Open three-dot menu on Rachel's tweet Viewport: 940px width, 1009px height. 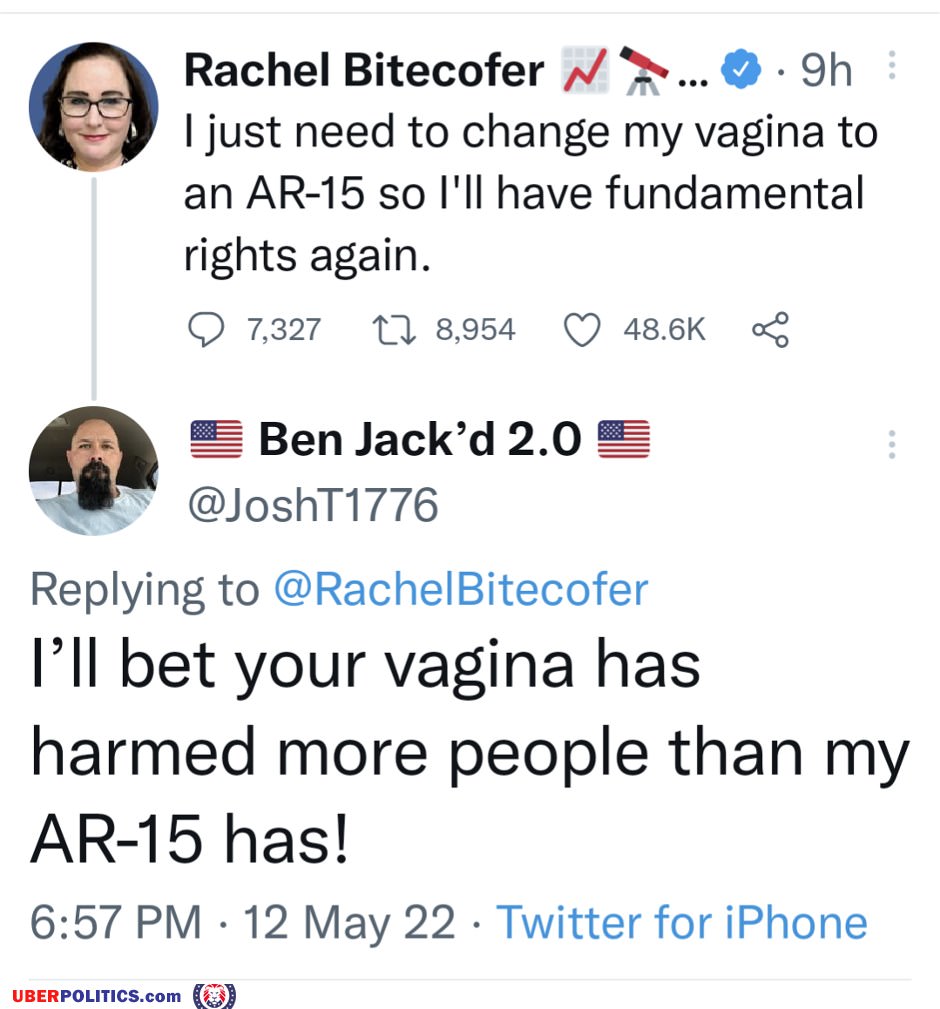tap(892, 65)
